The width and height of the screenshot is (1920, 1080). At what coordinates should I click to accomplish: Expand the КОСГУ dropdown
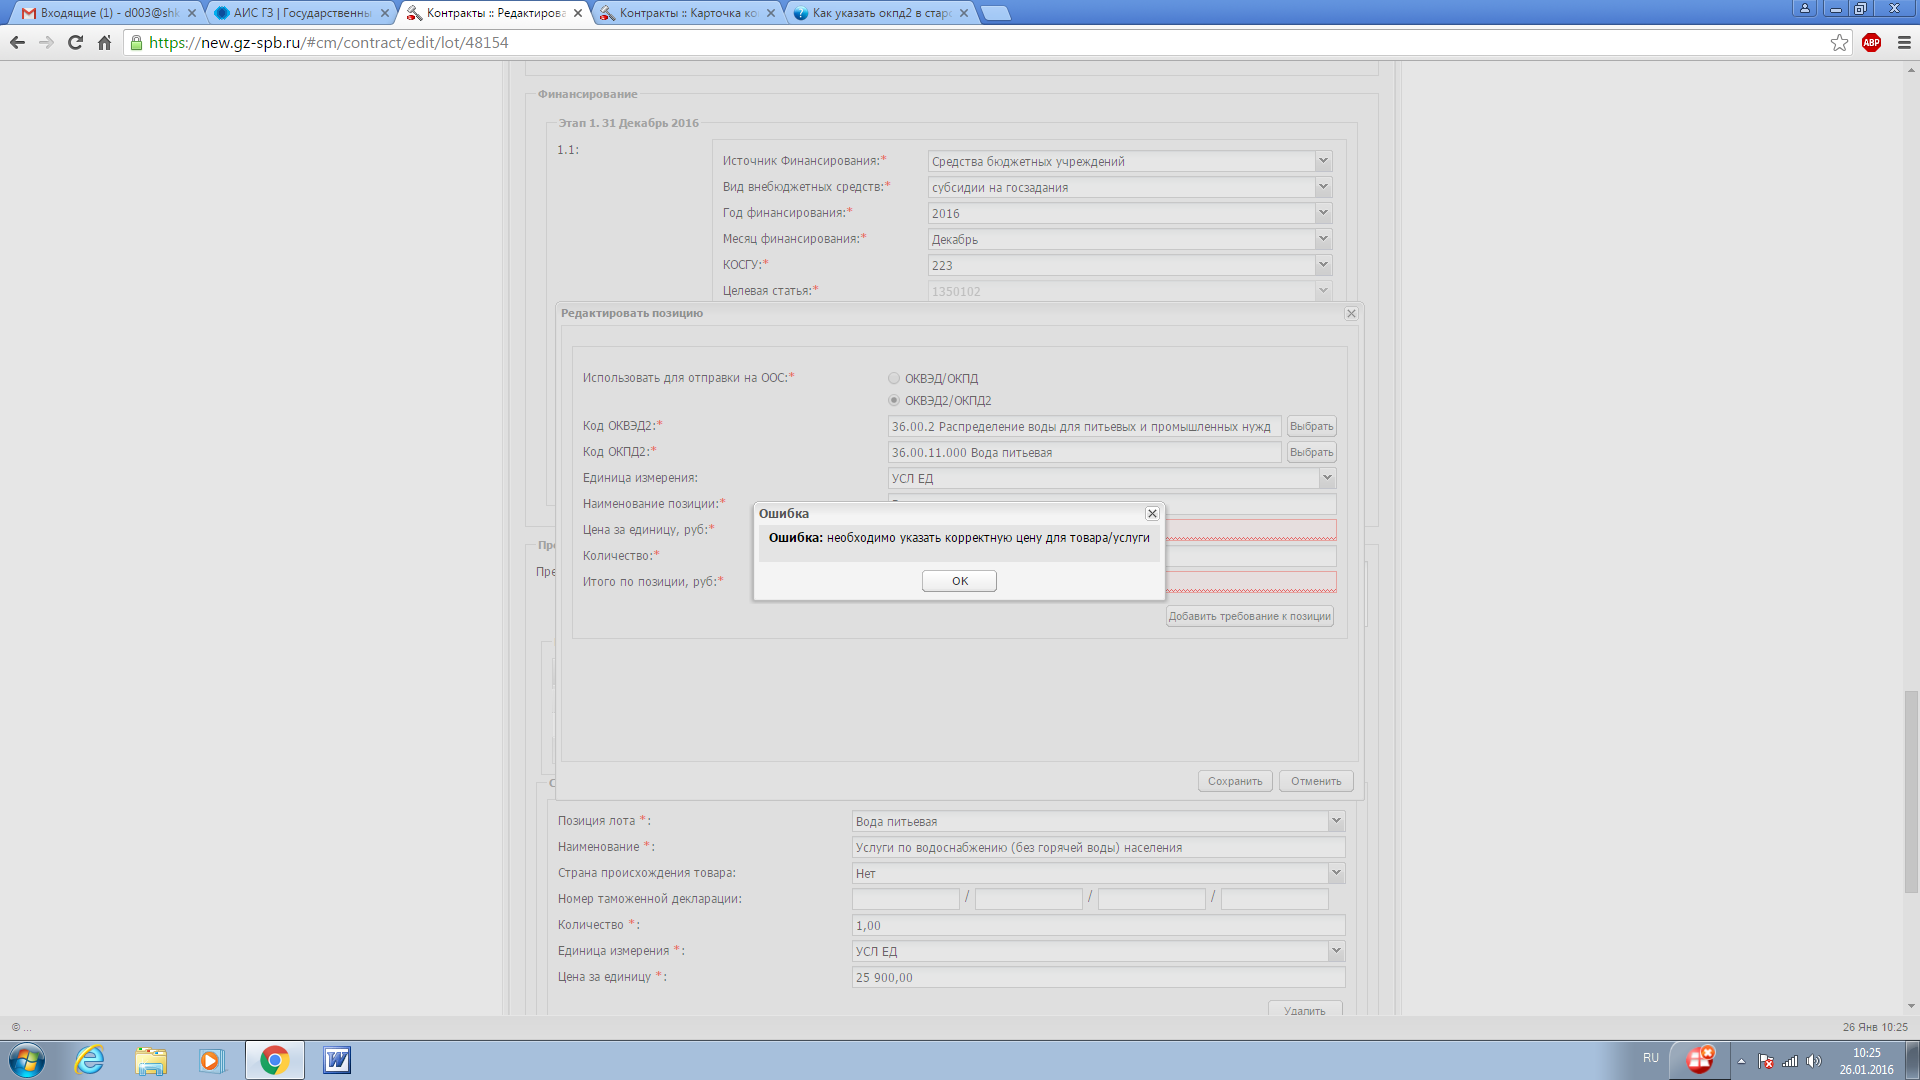1323,265
